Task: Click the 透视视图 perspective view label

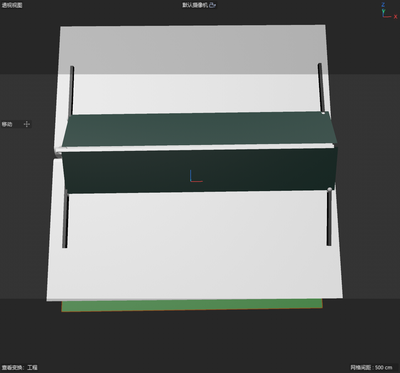Action: 12,5
